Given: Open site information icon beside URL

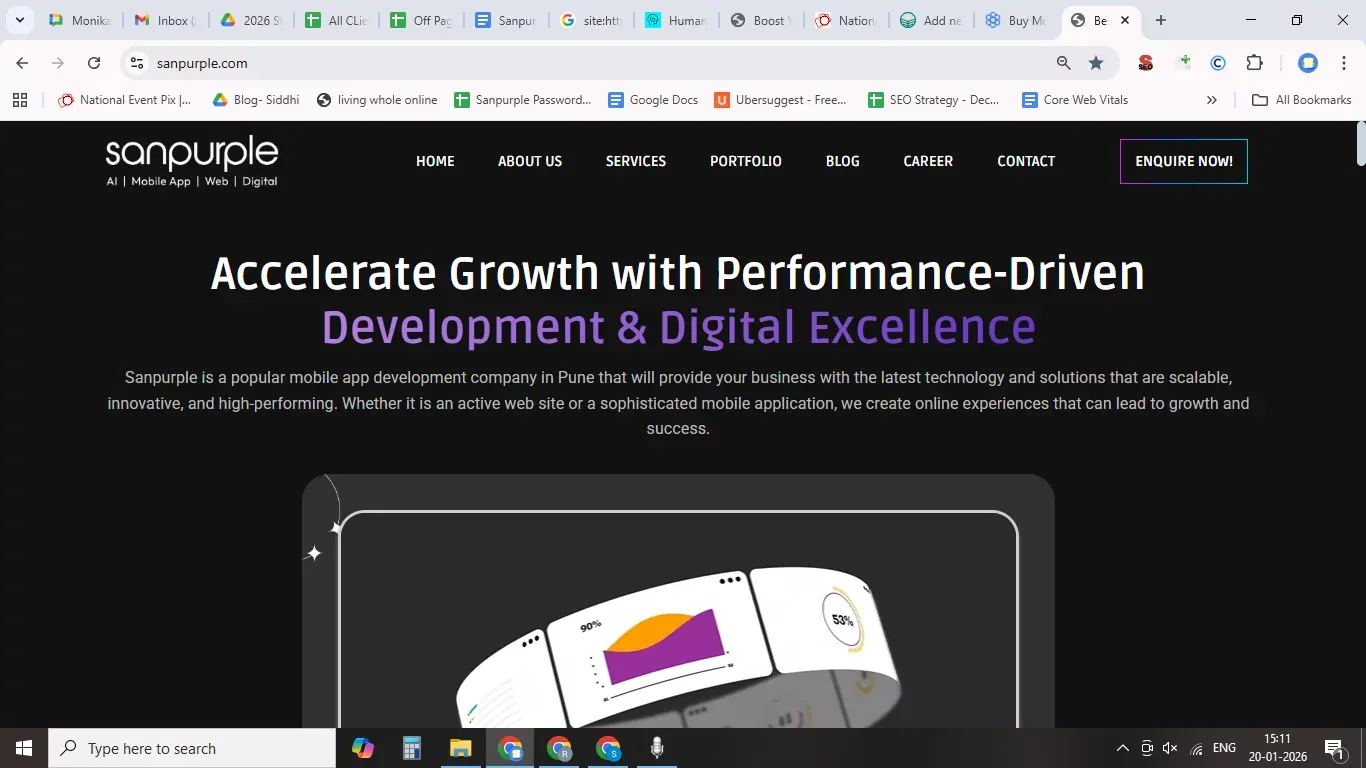Looking at the screenshot, I should (x=137, y=63).
